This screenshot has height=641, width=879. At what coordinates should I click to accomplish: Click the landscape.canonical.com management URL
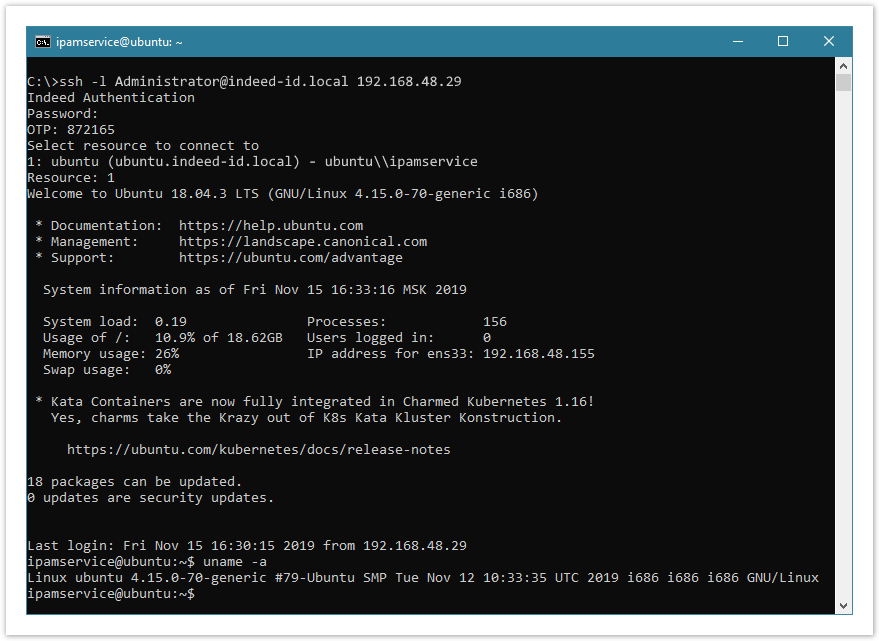pyautogui.click(x=303, y=242)
